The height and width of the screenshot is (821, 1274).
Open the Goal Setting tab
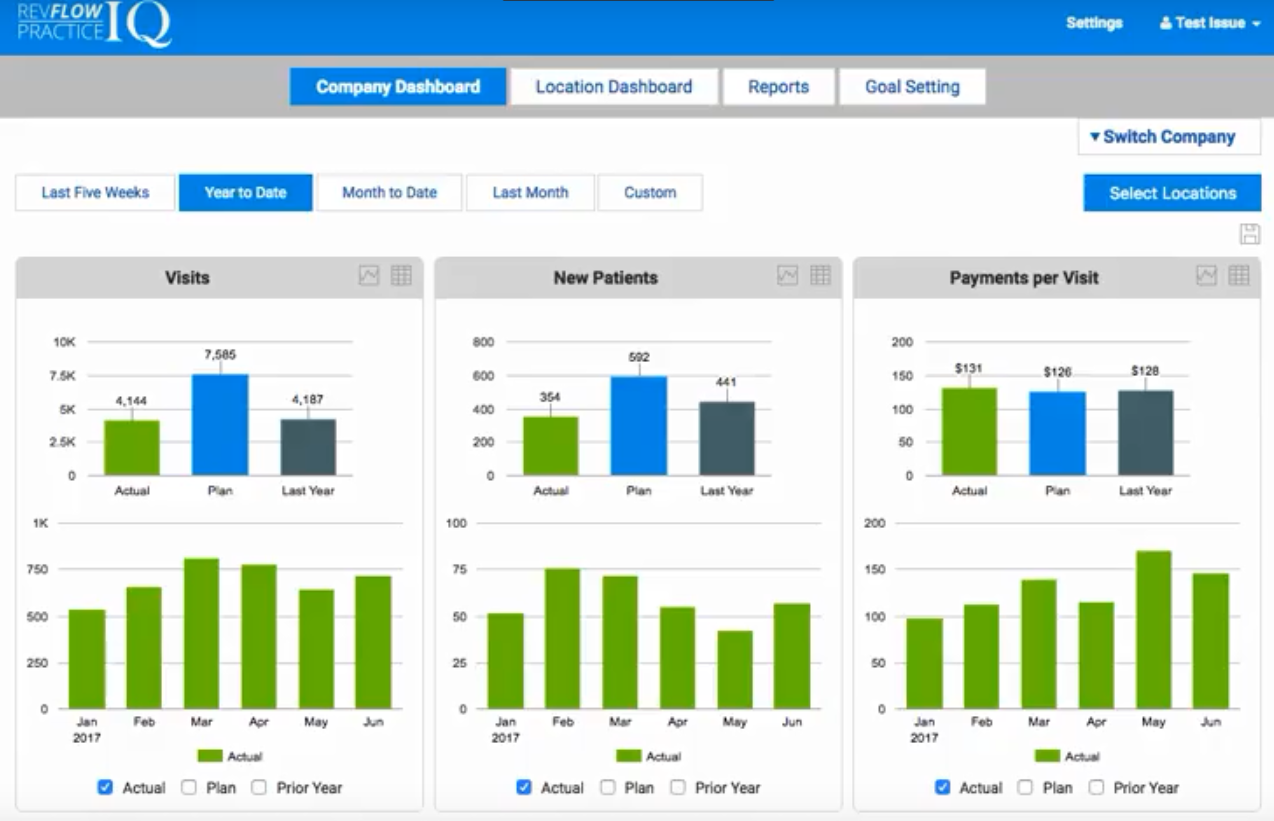pyautogui.click(x=912, y=87)
